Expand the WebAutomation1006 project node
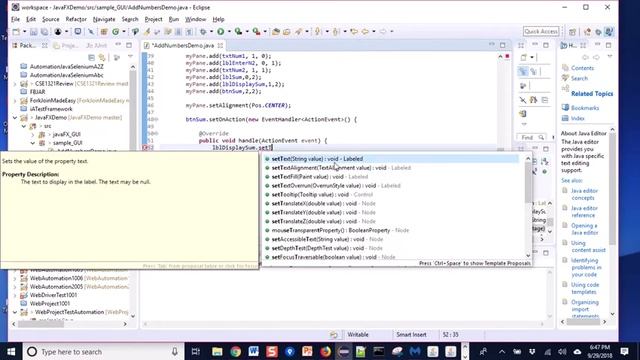The image size is (640, 360). pyautogui.click(x=15, y=278)
